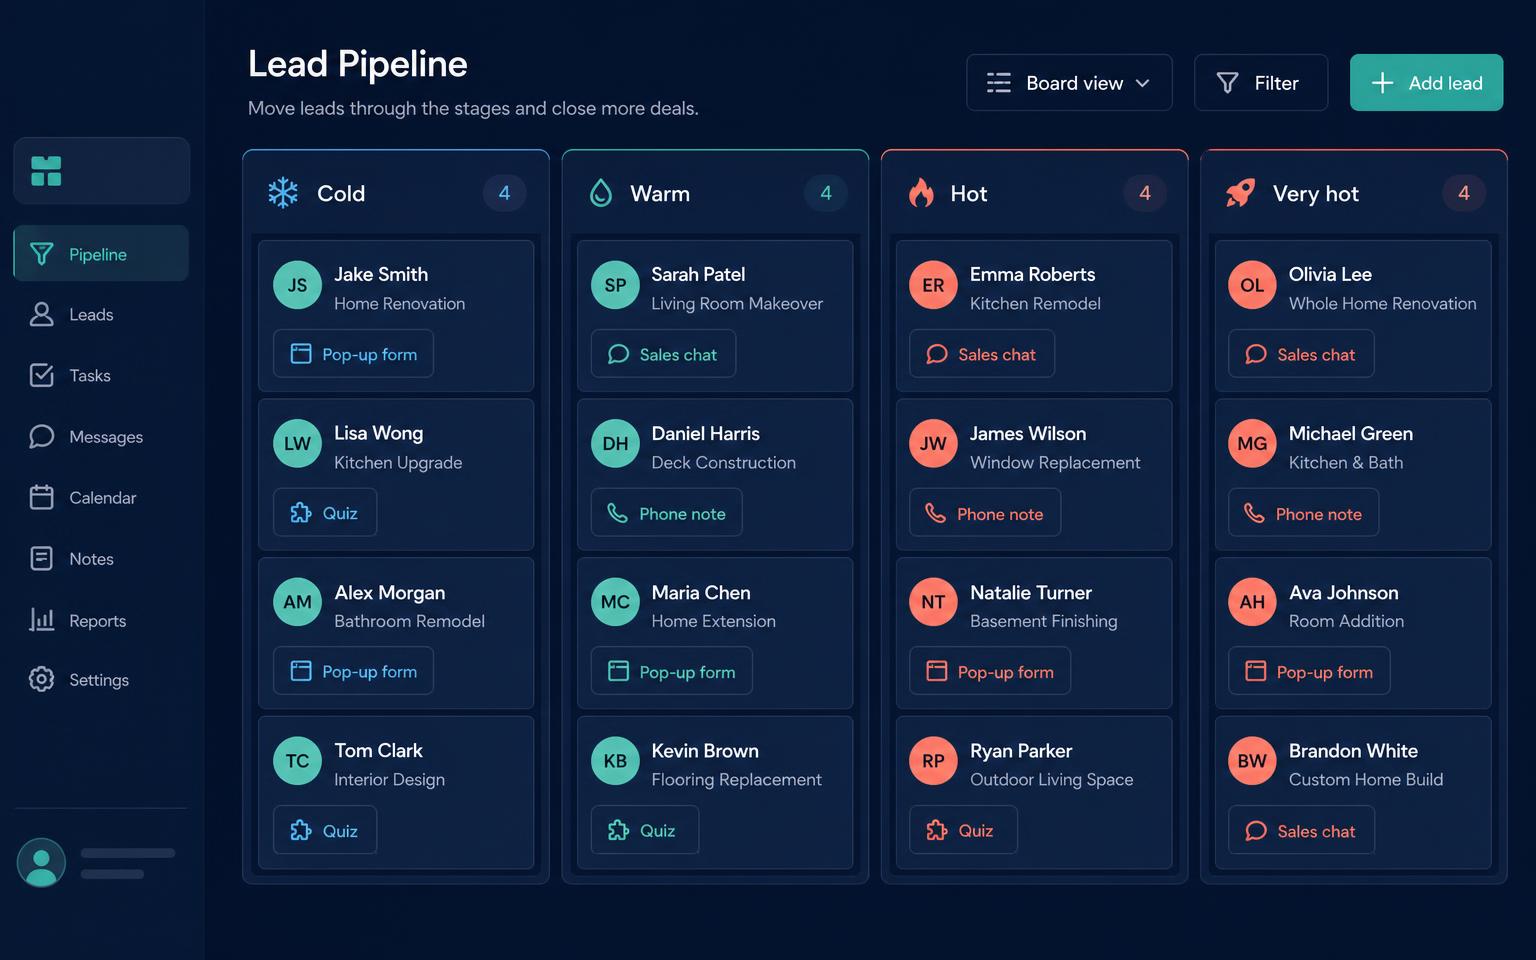Open Emma Roberts's Sales chat tag
Screen dimensions: 1536x960
click(x=982, y=354)
